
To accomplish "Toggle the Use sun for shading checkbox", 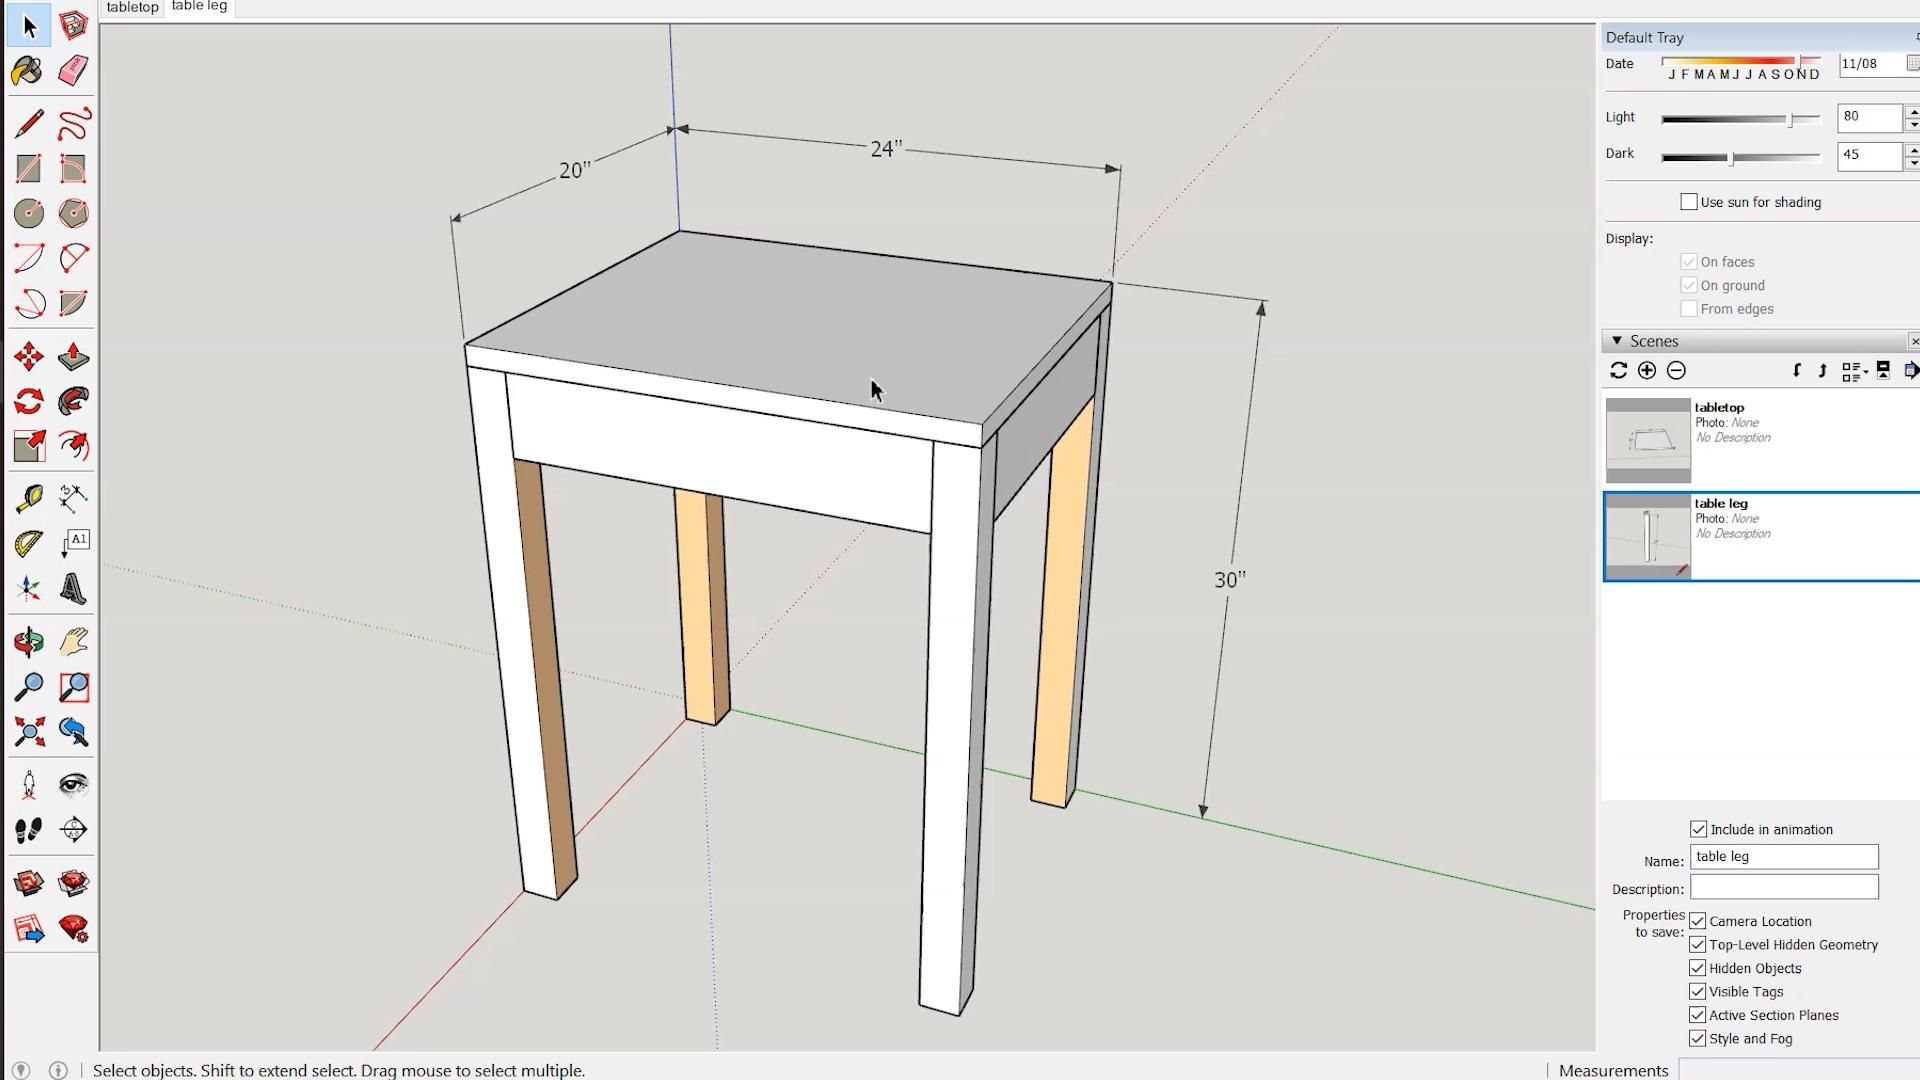I will (1689, 201).
